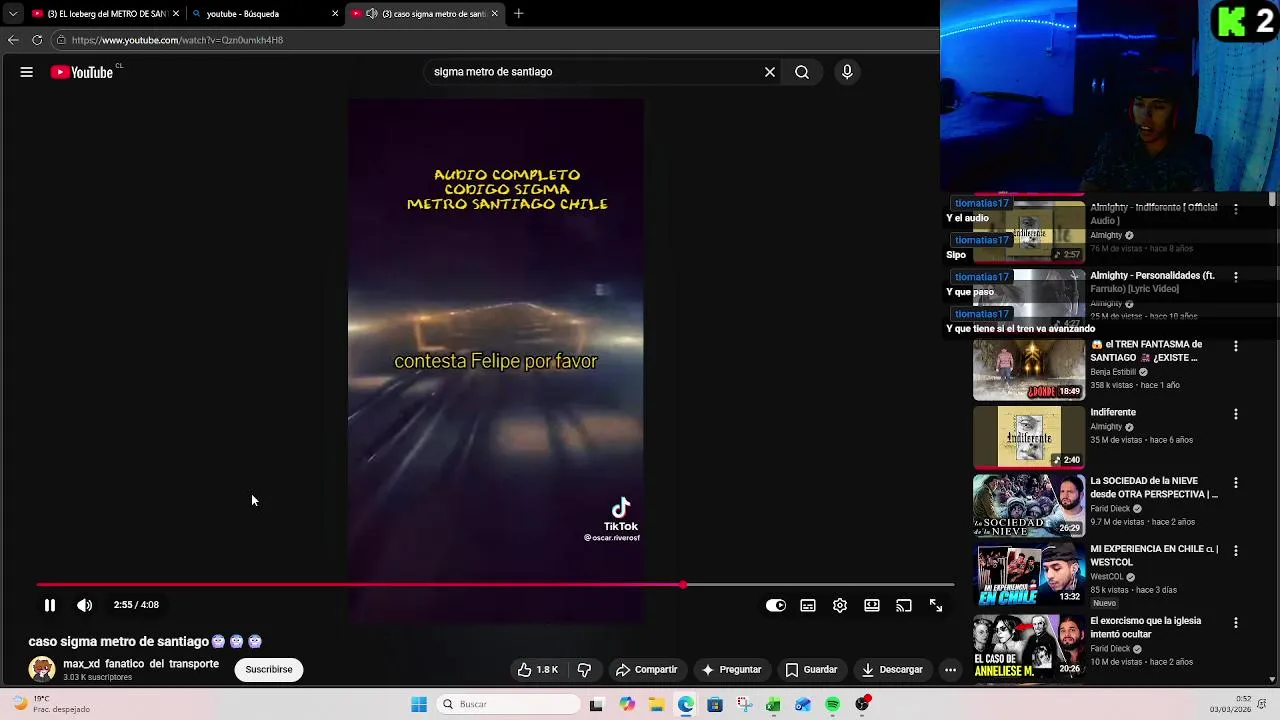Open El exorcismo que la iglesia title
1280x720 pixels.
point(1146,628)
